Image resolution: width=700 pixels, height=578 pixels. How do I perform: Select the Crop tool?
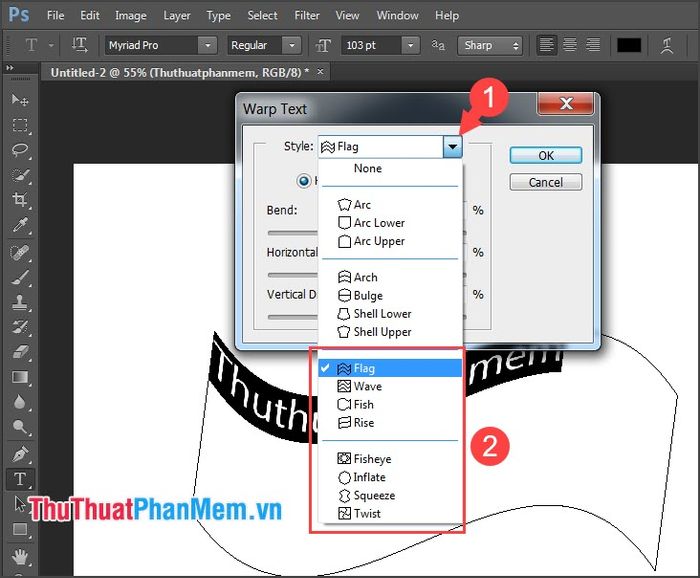pyautogui.click(x=20, y=200)
